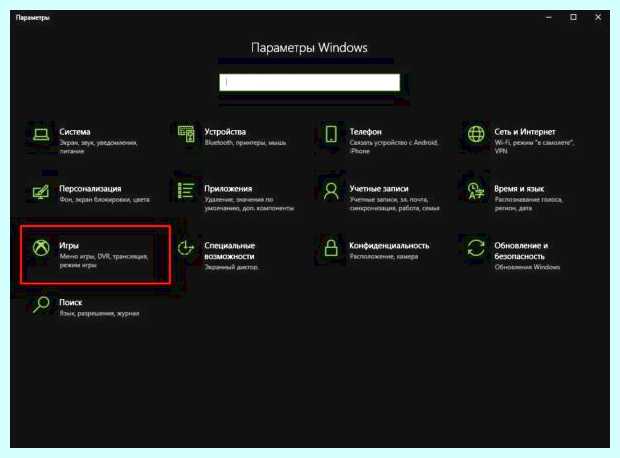Select the Учетные записи person icon
This screenshot has width=620, height=458.
[x=331, y=191]
